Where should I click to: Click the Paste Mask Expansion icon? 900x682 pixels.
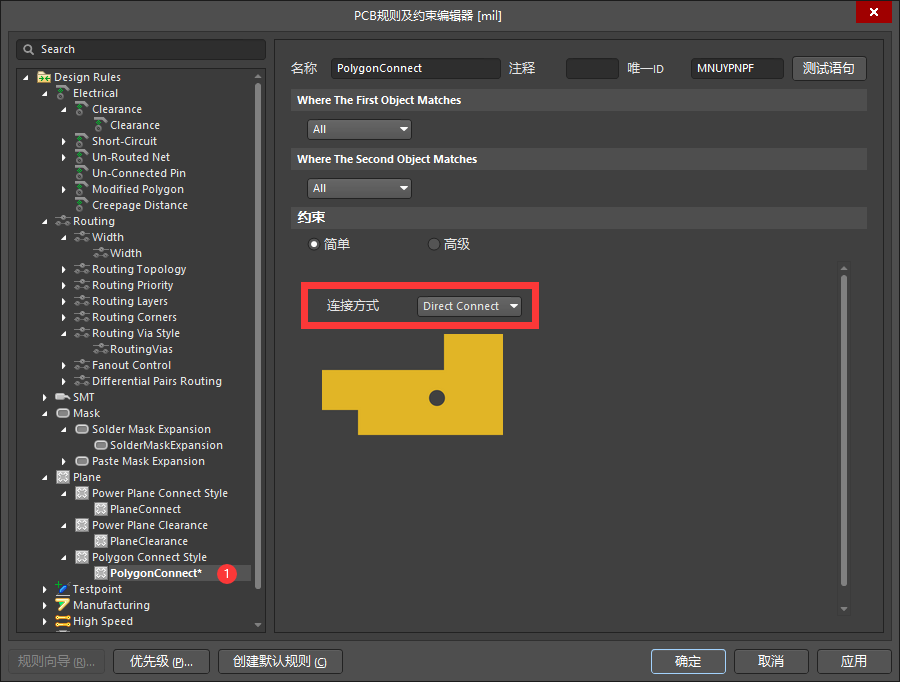(82, 461)
